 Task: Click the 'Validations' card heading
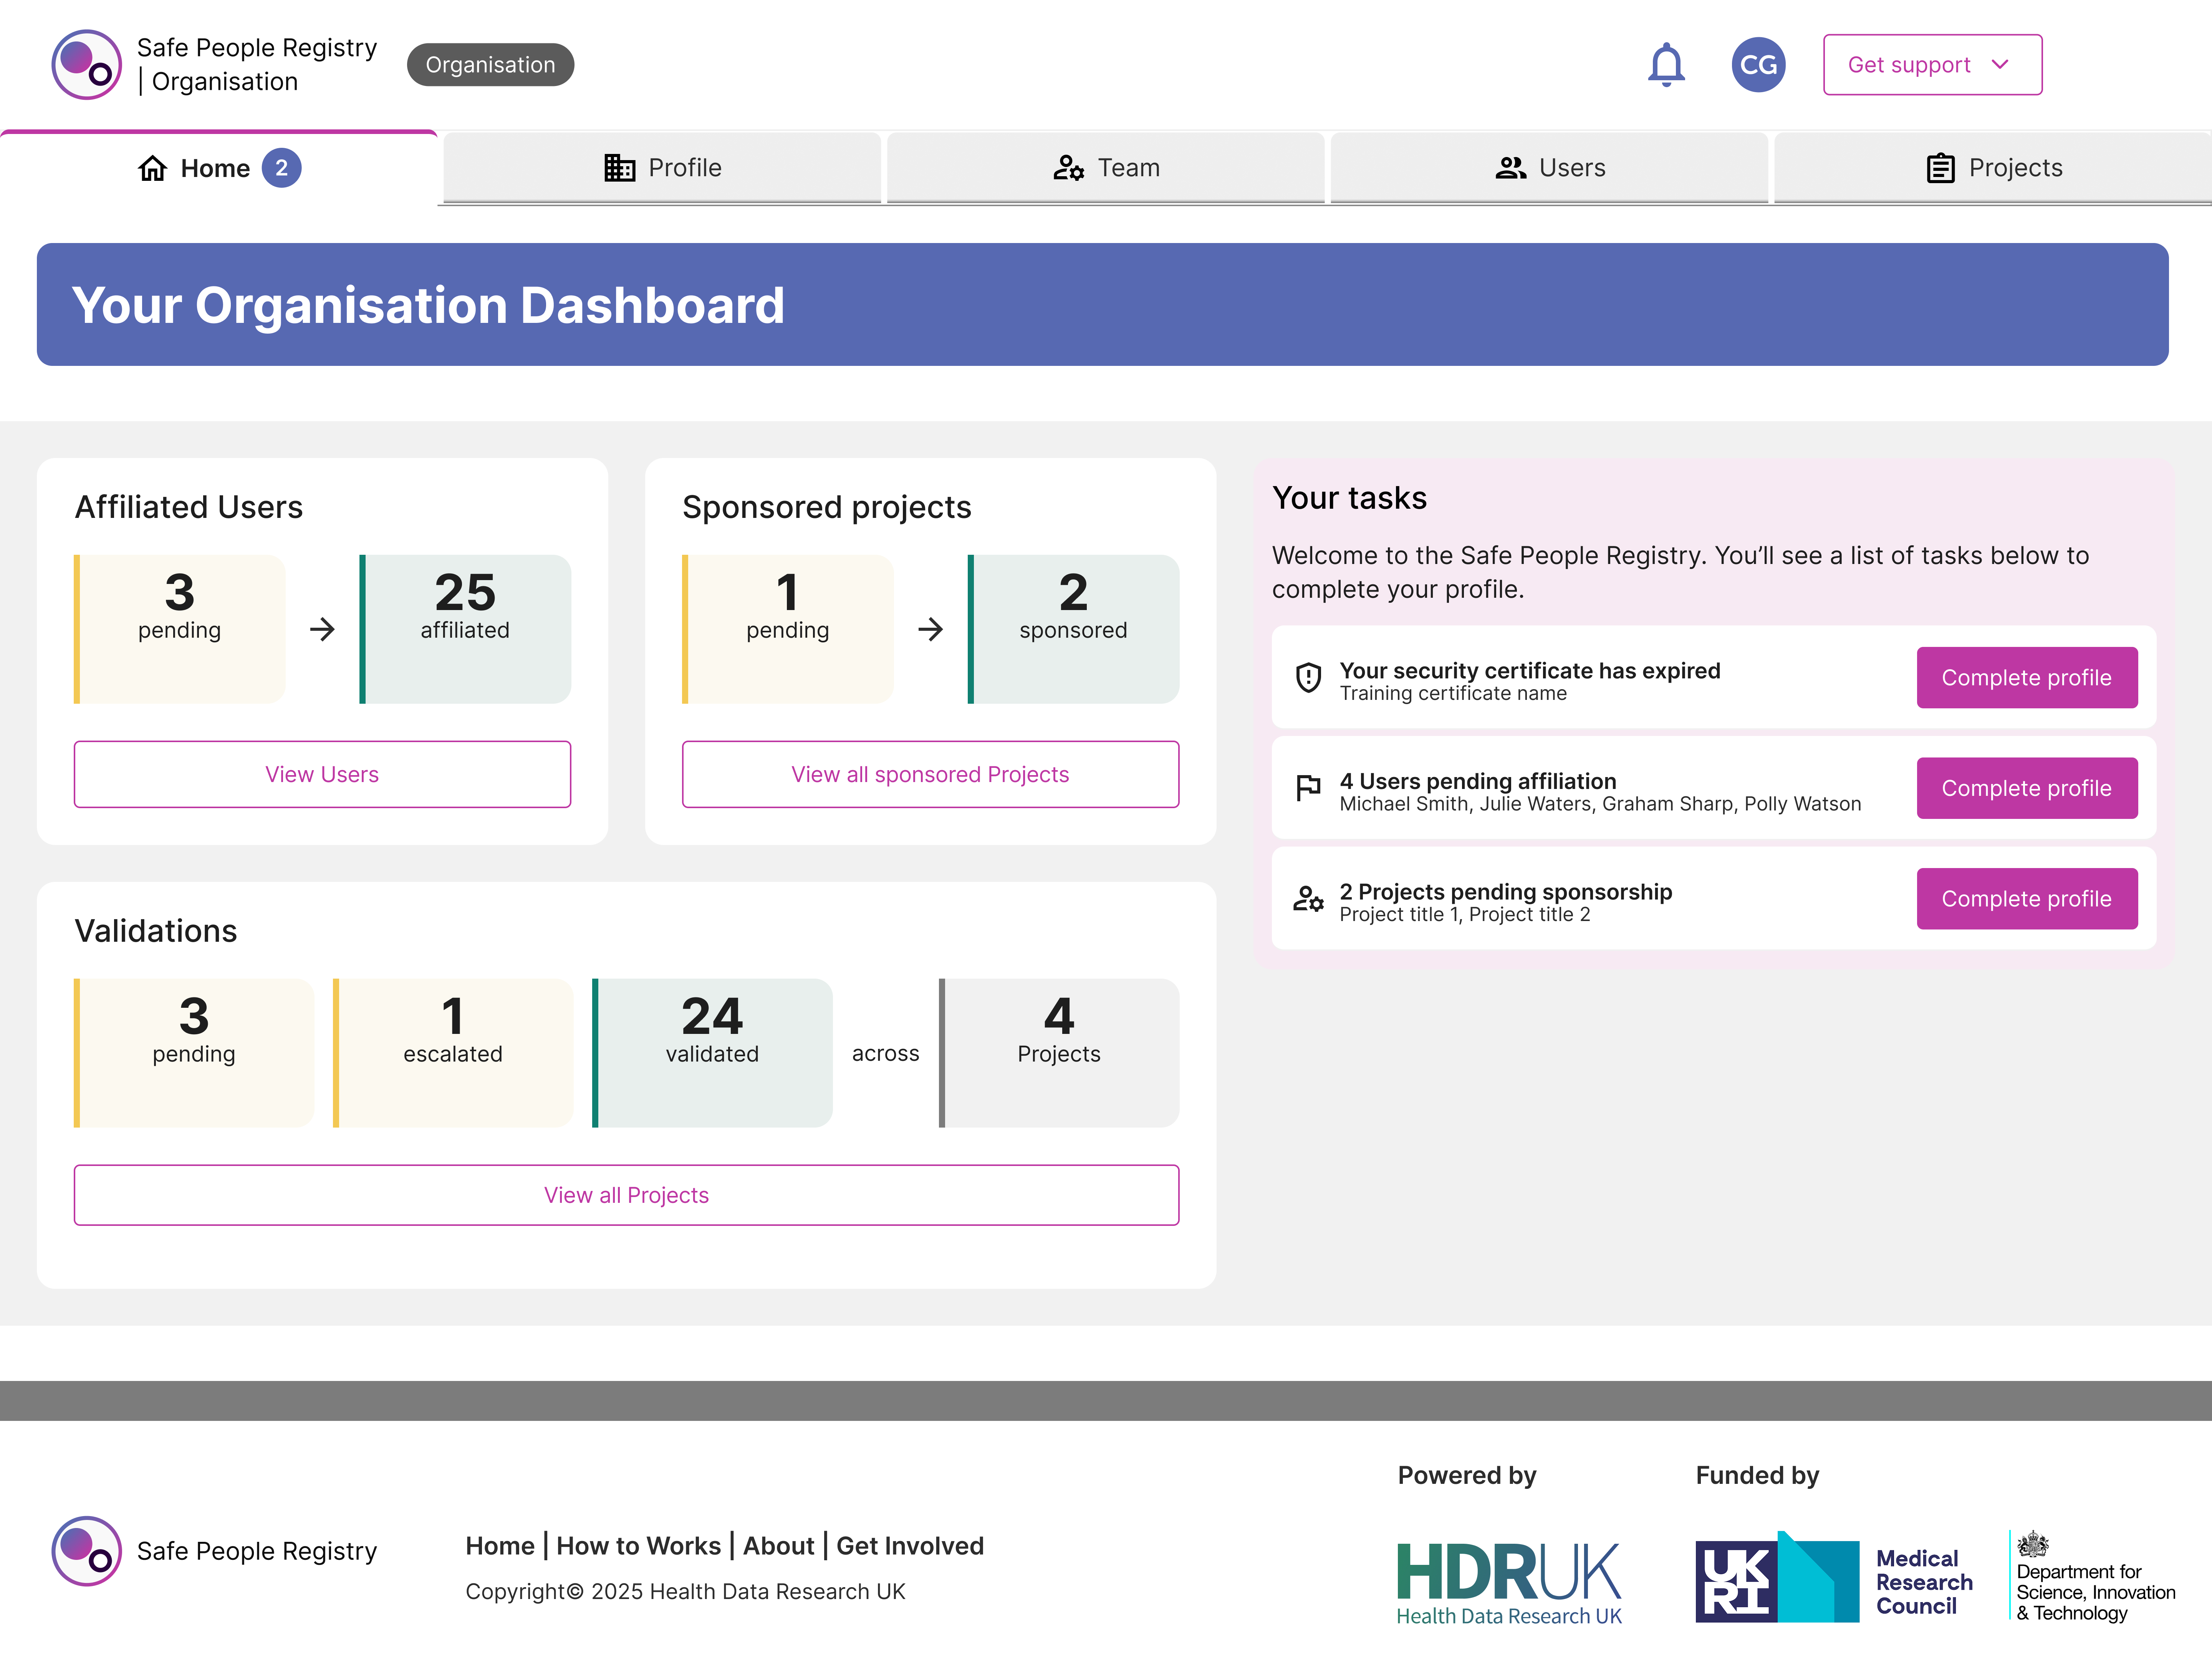[156, 931]
